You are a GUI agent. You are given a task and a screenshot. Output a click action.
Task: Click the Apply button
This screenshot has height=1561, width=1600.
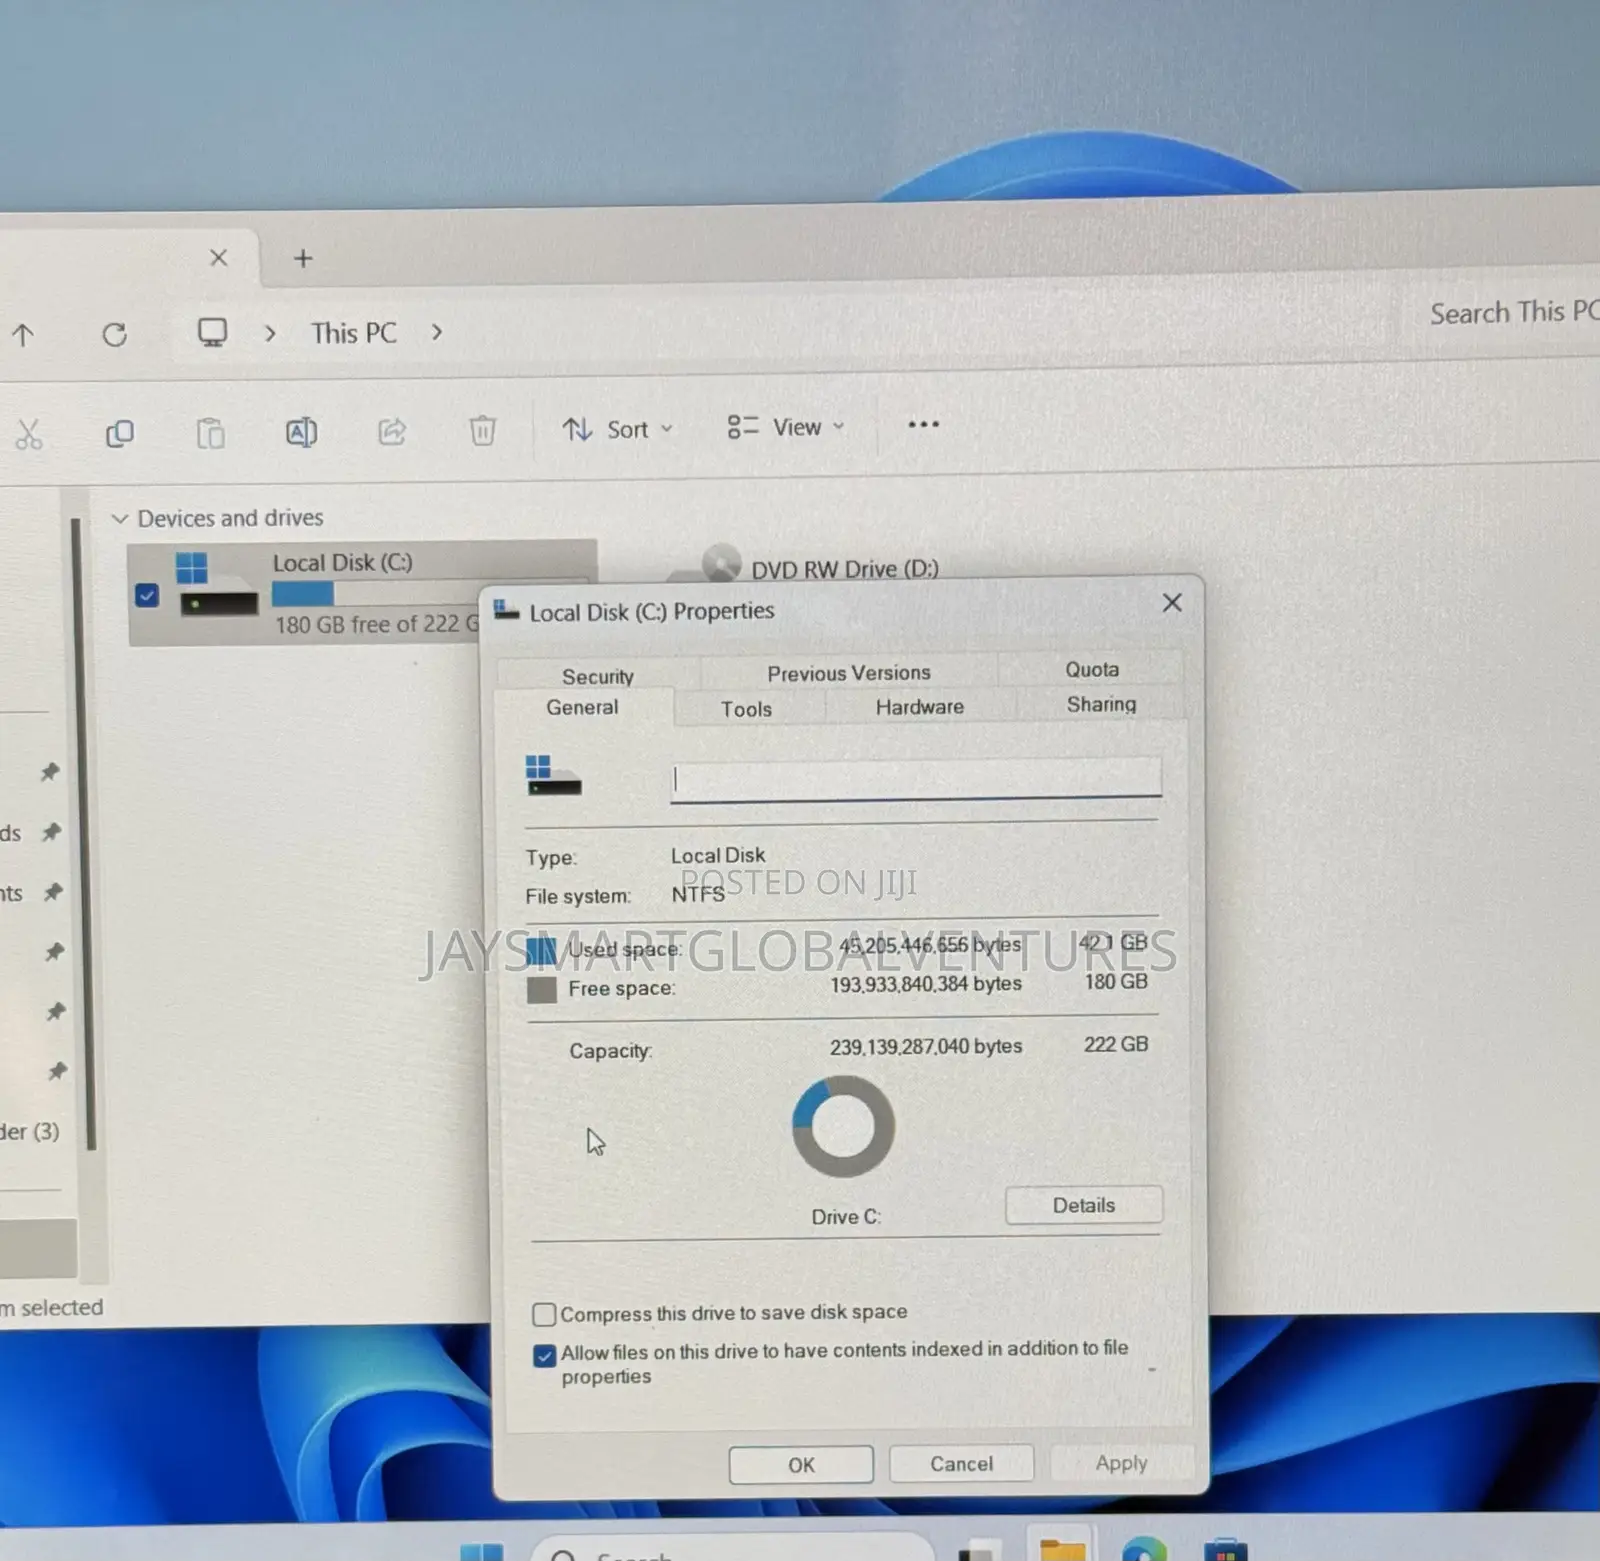(x=1121, y=1463)
